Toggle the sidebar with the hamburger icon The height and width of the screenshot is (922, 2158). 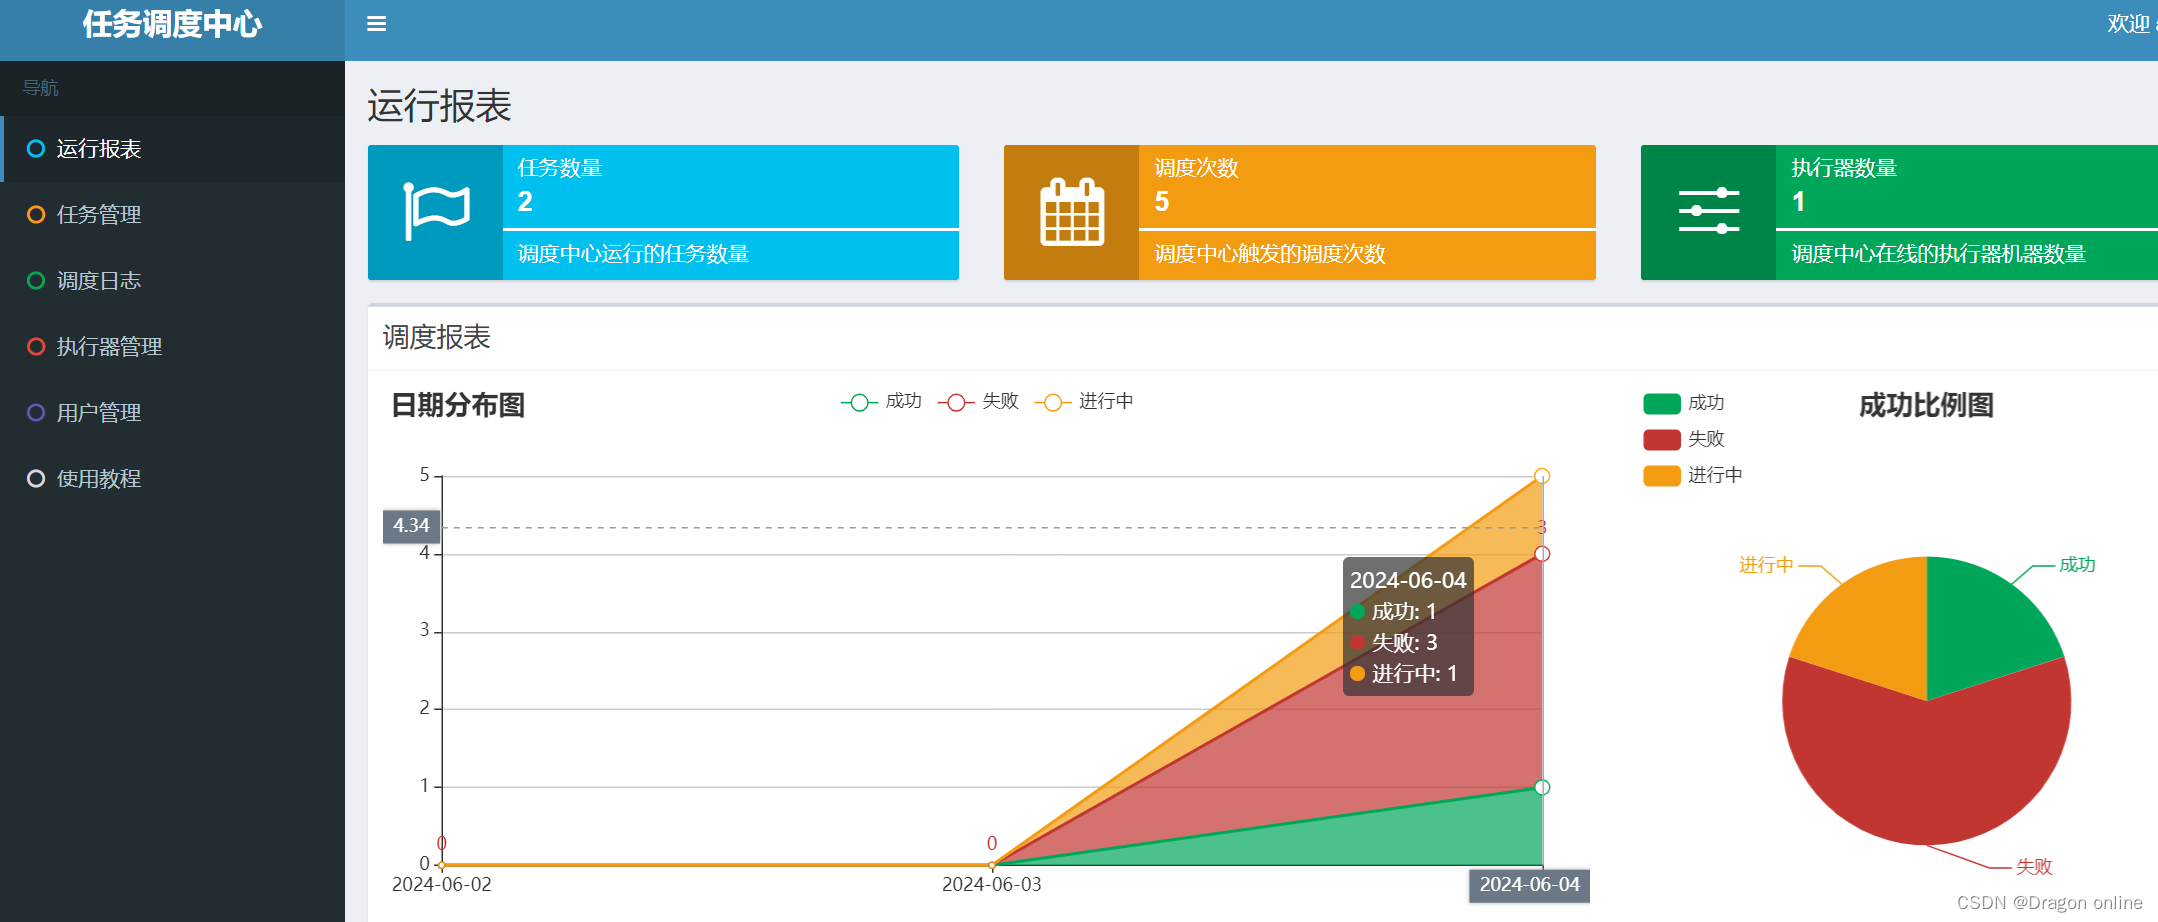coord(376,24)
